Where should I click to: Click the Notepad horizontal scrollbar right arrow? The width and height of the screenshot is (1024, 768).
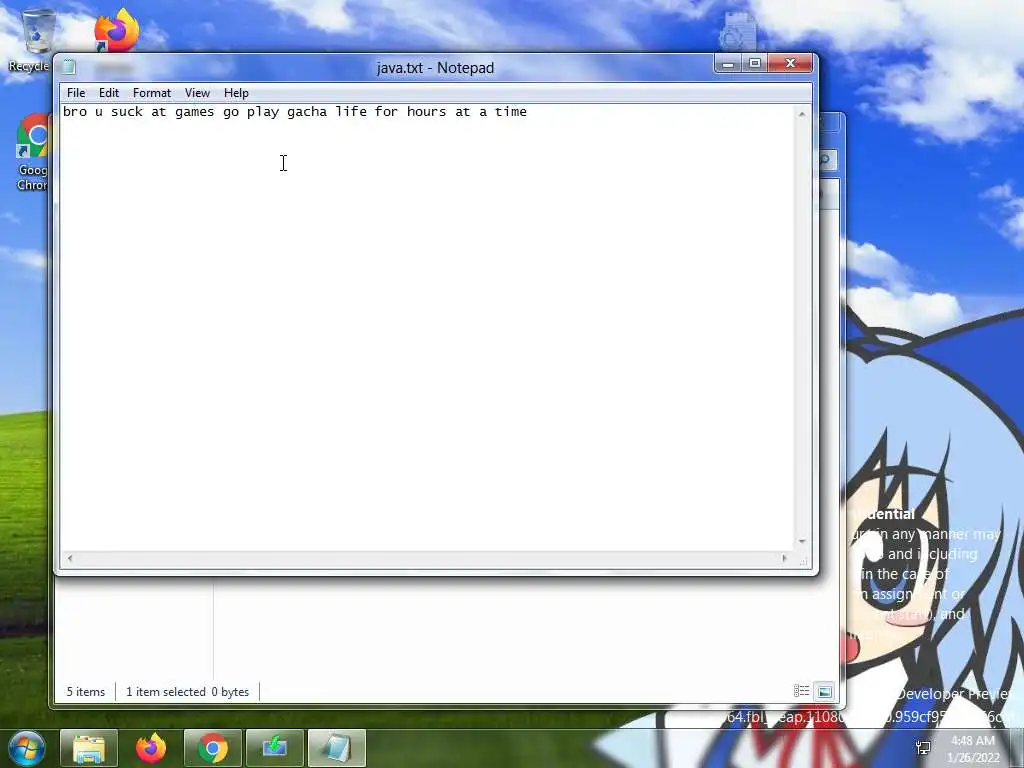pyautogui.click(x=785, y=558)
